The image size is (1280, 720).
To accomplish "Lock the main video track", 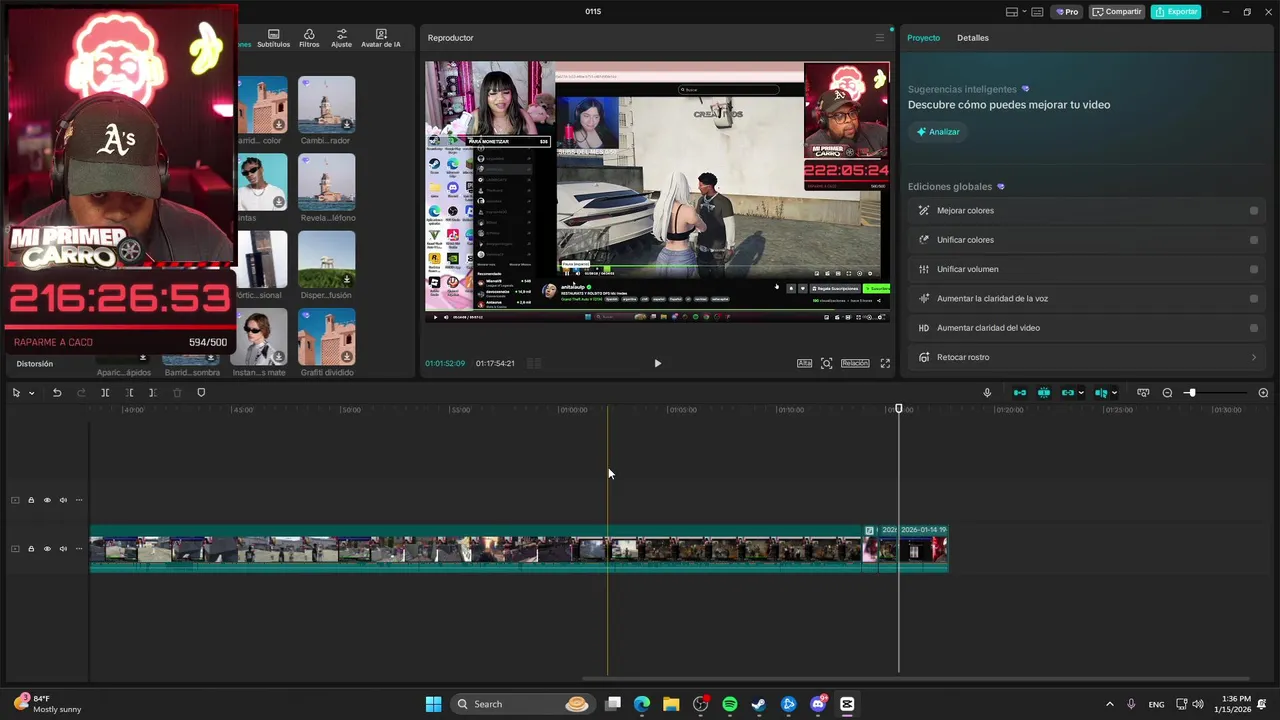I will [31, 549].
